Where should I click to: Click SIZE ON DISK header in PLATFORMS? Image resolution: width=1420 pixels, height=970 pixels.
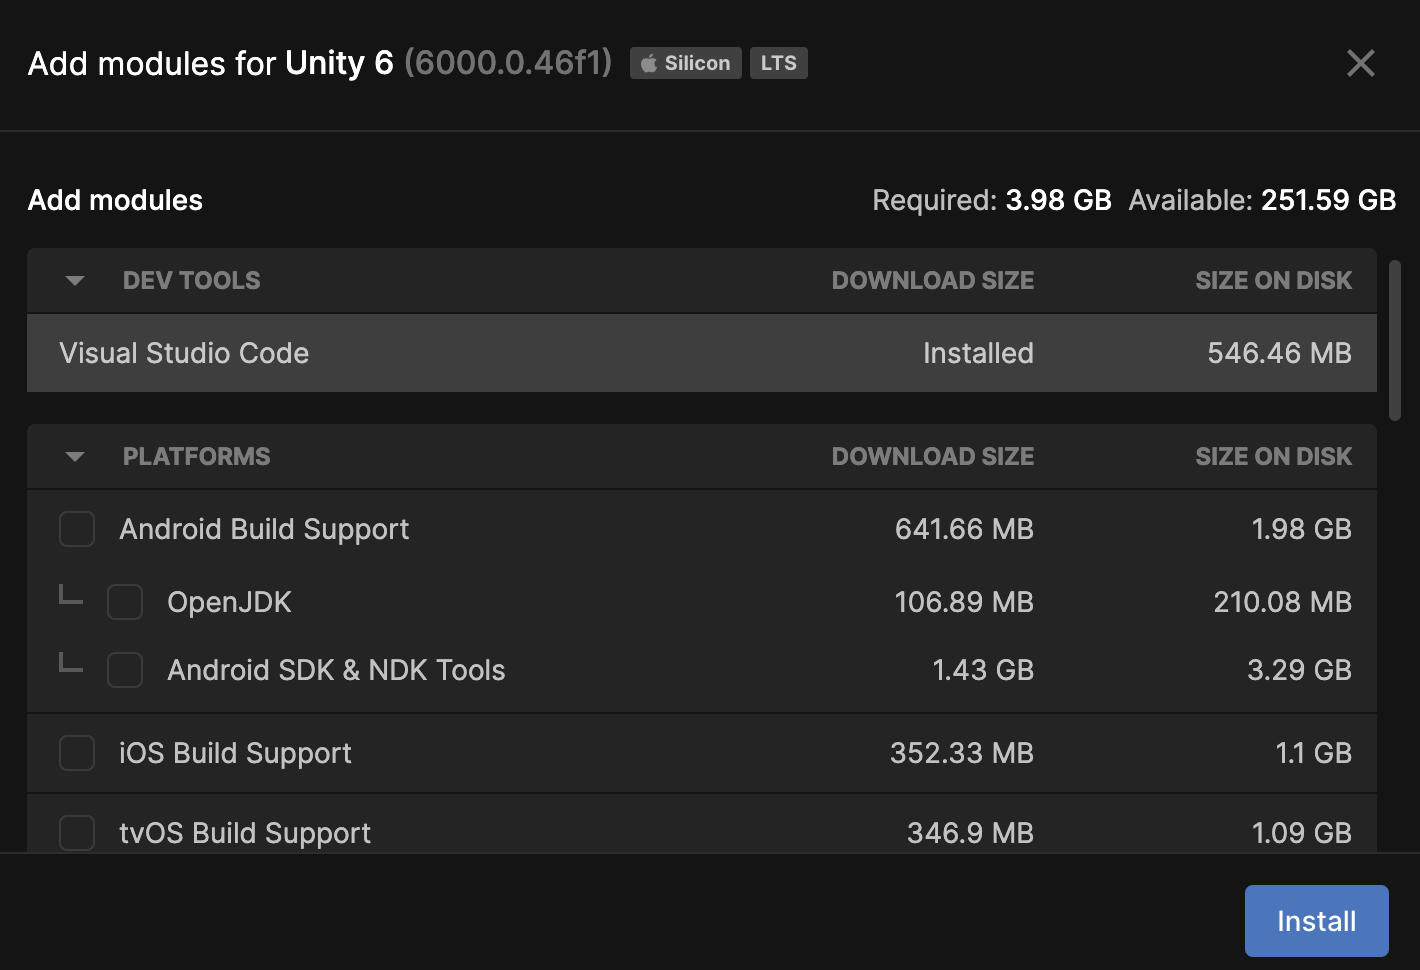(x=1274, y=457)
